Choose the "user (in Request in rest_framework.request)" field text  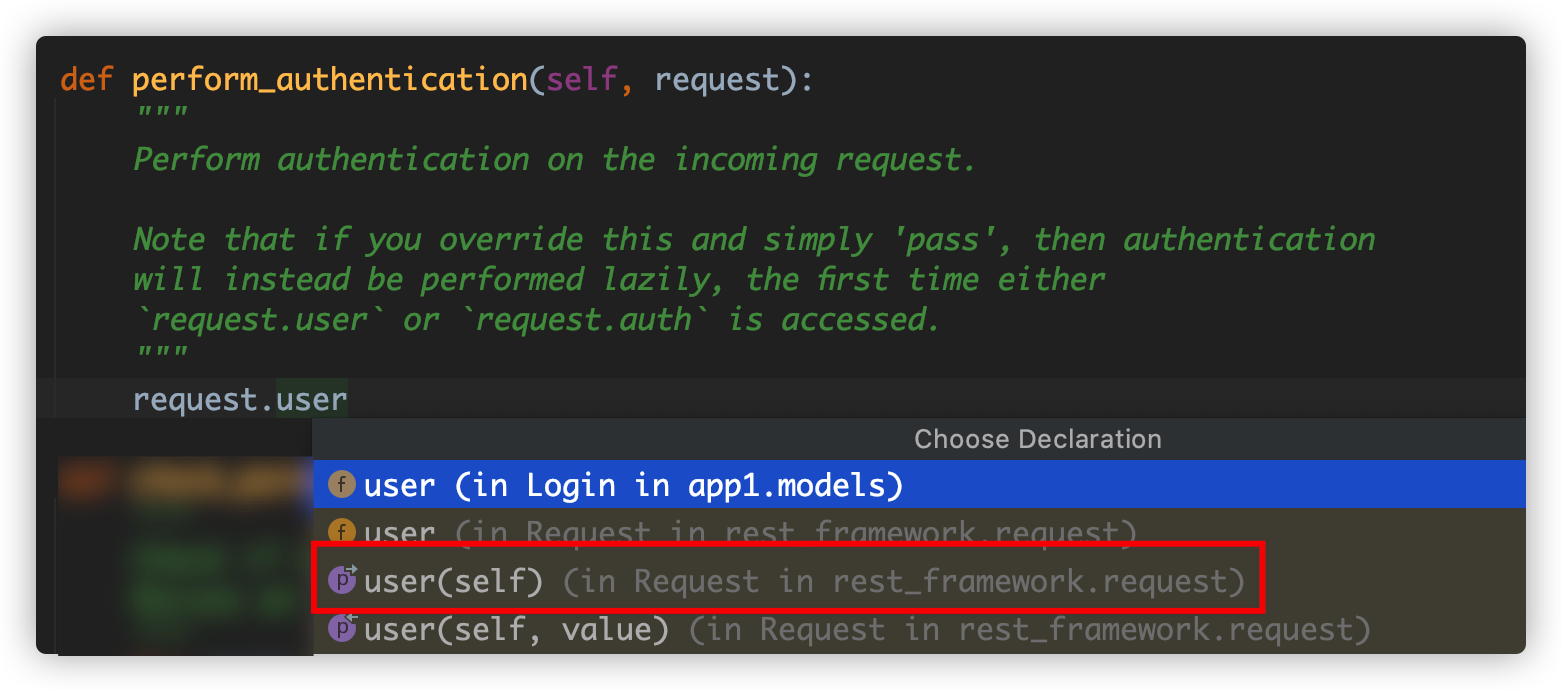(x=749, y=532)
